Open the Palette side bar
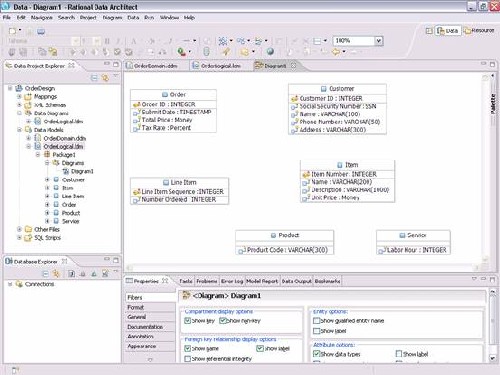The height and width of the screenshot is (375, 500). [x=493, y=104]
